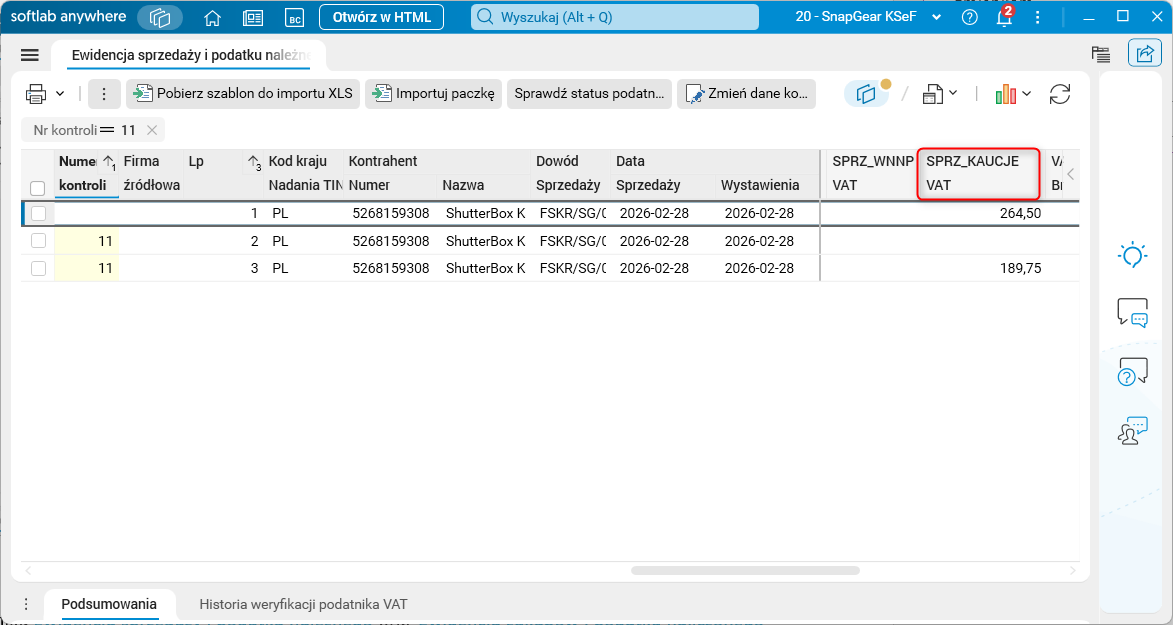Open the user support chat icon in the sidebar
Viewport: 1173px width, 625px height.
1133,430
